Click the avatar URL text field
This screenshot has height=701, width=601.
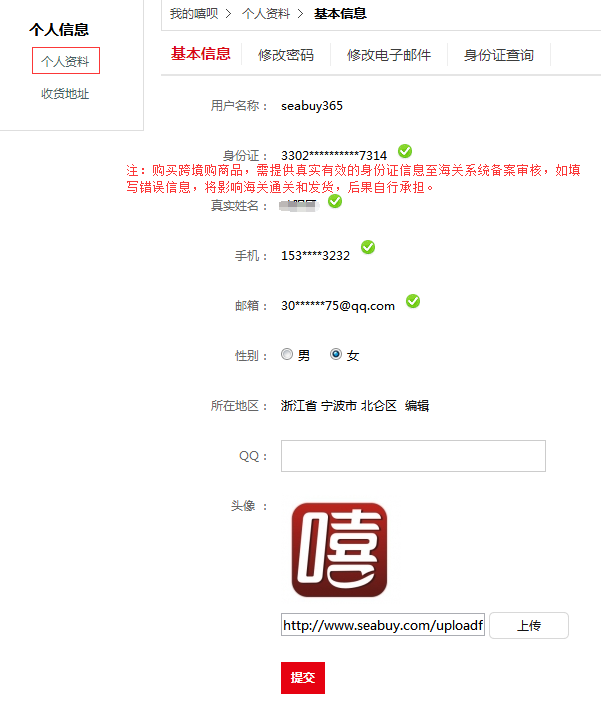tap(383, 625)
